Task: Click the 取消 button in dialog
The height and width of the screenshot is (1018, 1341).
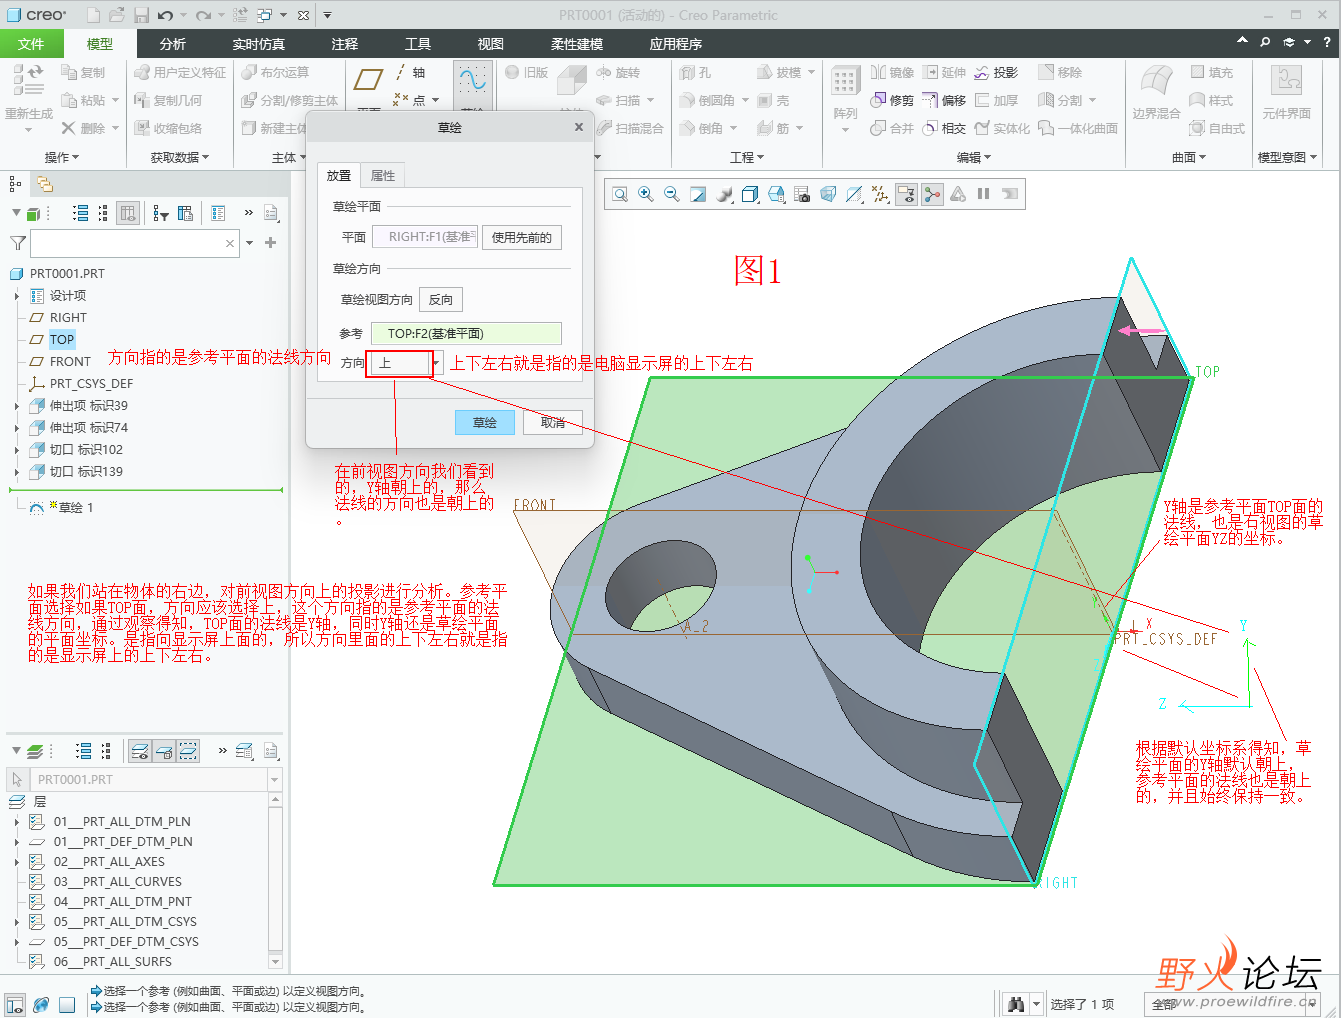Action: 553,422
